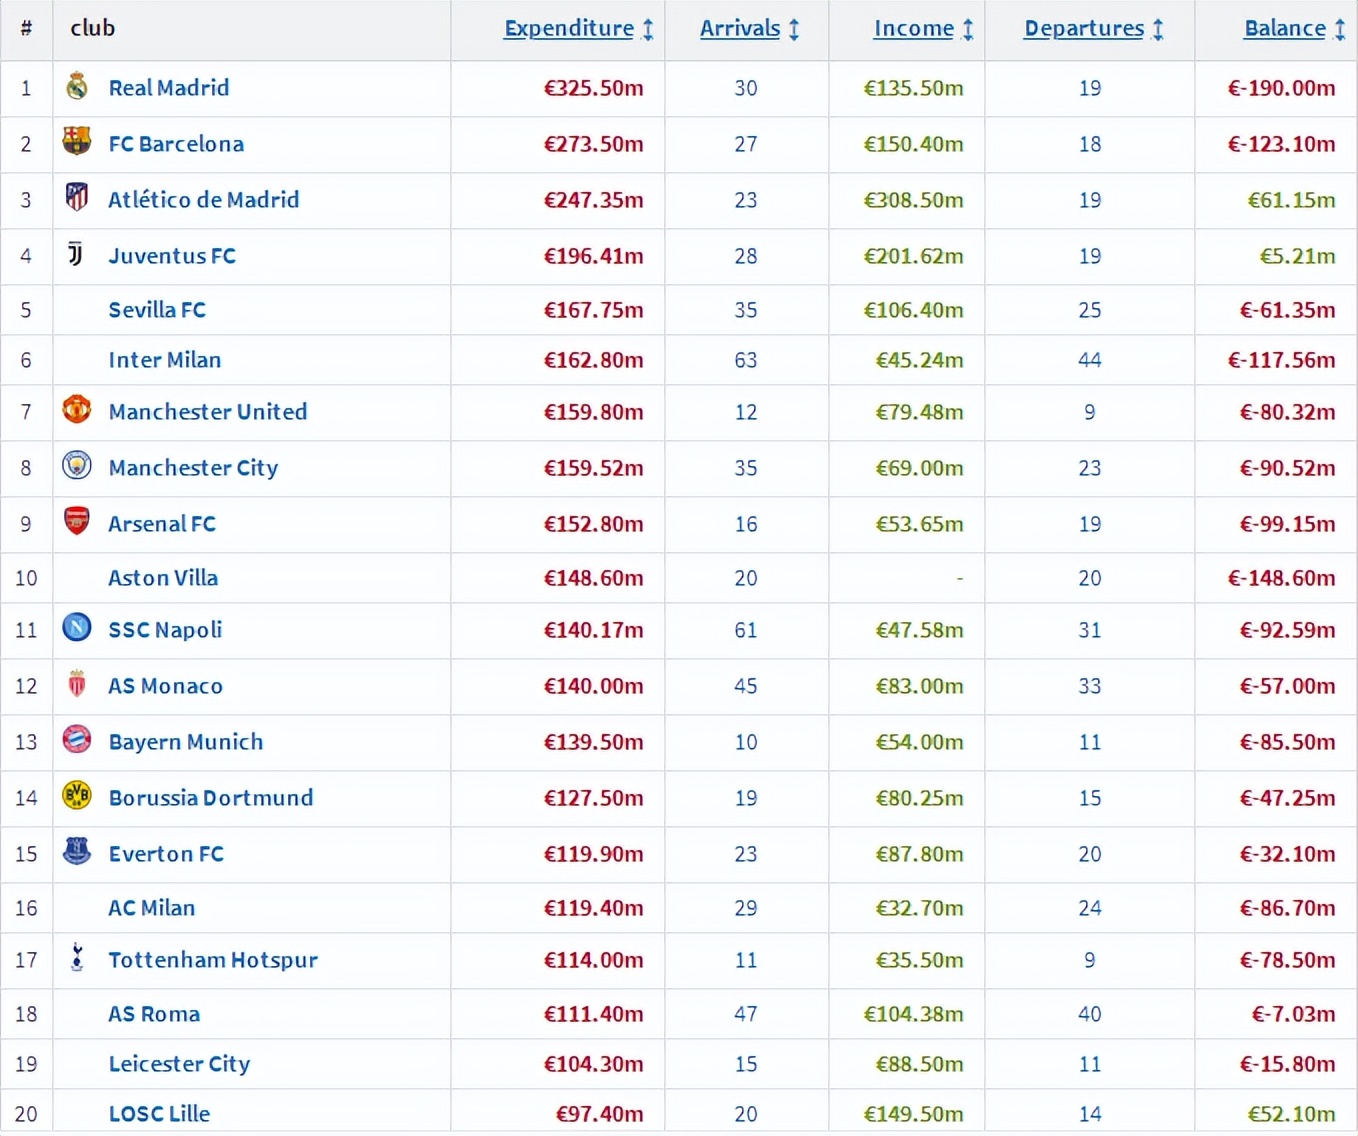This screenshot has width=1358, height=1136.
Task: Sort table by Balance column header
Action: [x=1284, y=29]
